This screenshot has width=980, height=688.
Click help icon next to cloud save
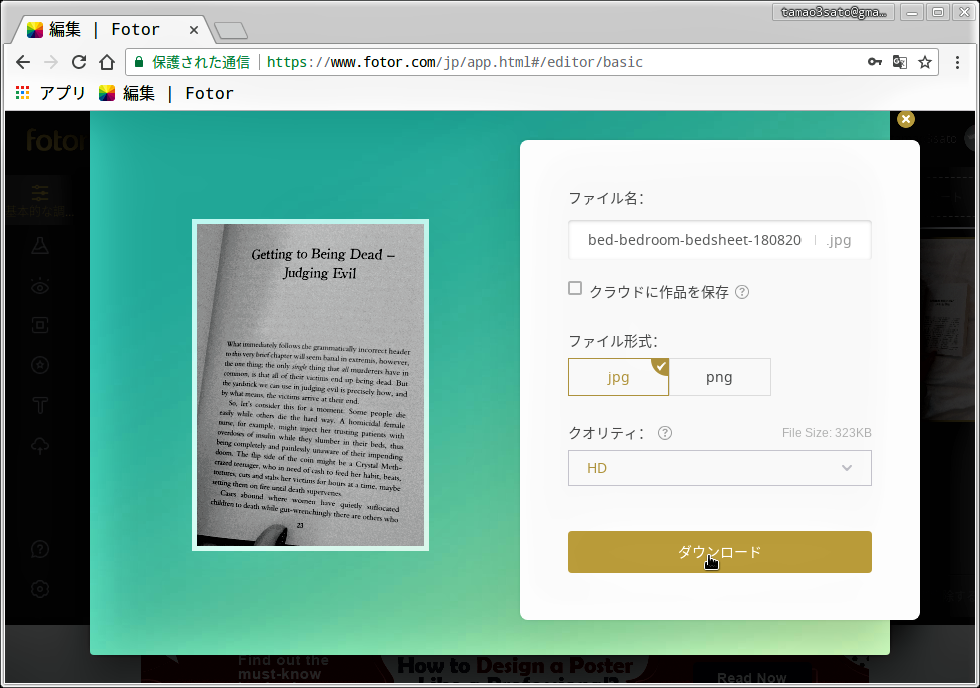pos(742,292)
